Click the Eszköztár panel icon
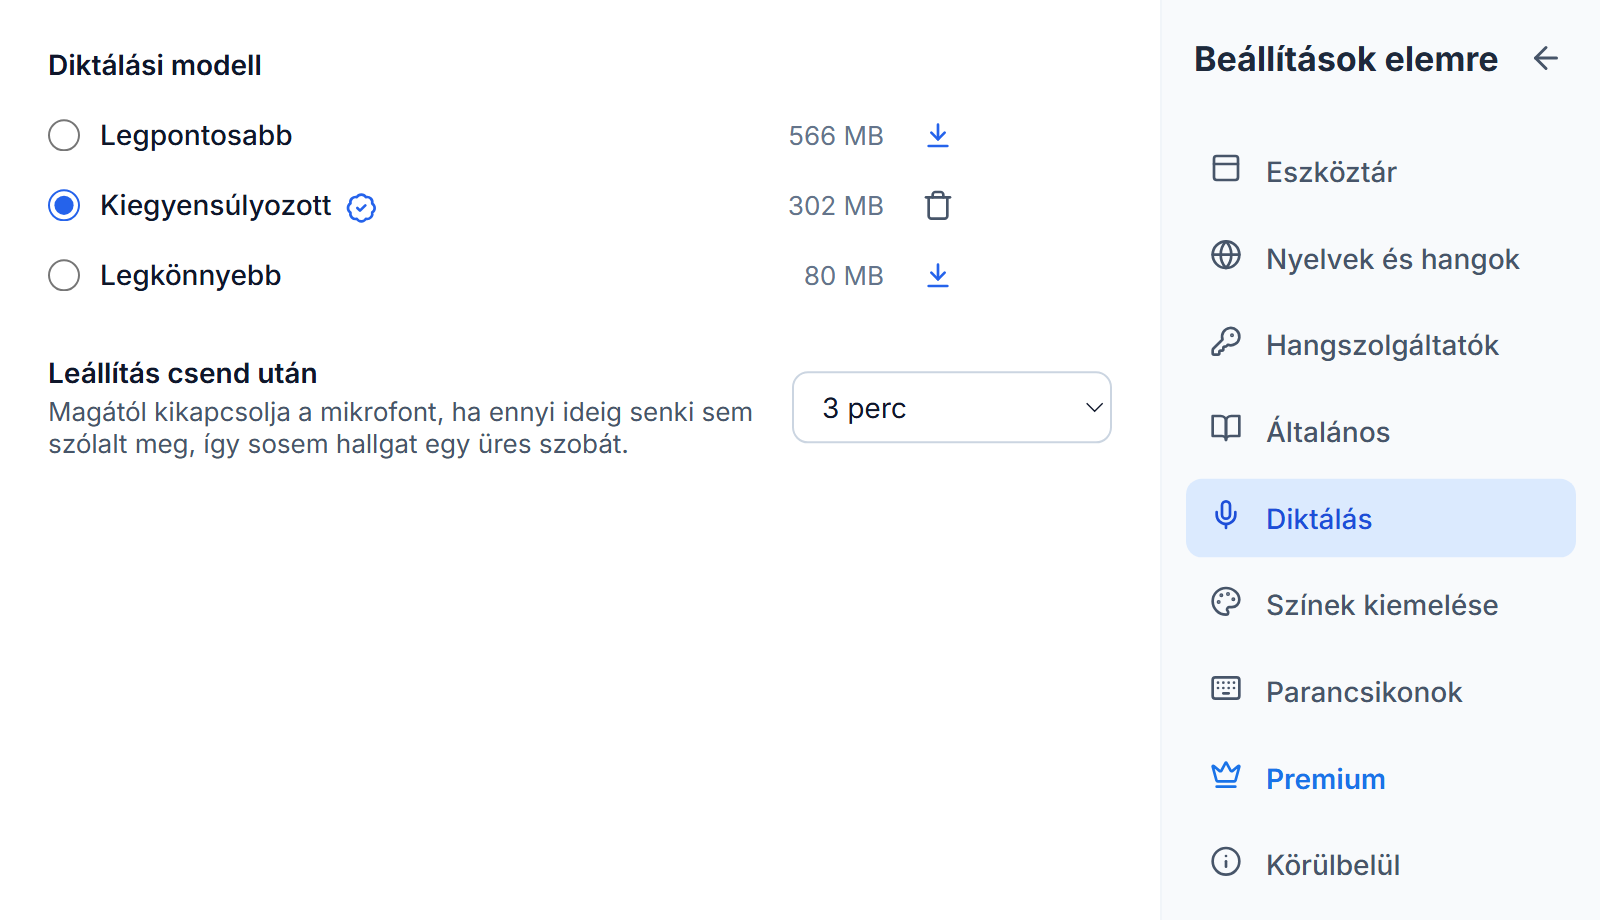Screen dimensions: 1600x920 [x=1225, y=168]
